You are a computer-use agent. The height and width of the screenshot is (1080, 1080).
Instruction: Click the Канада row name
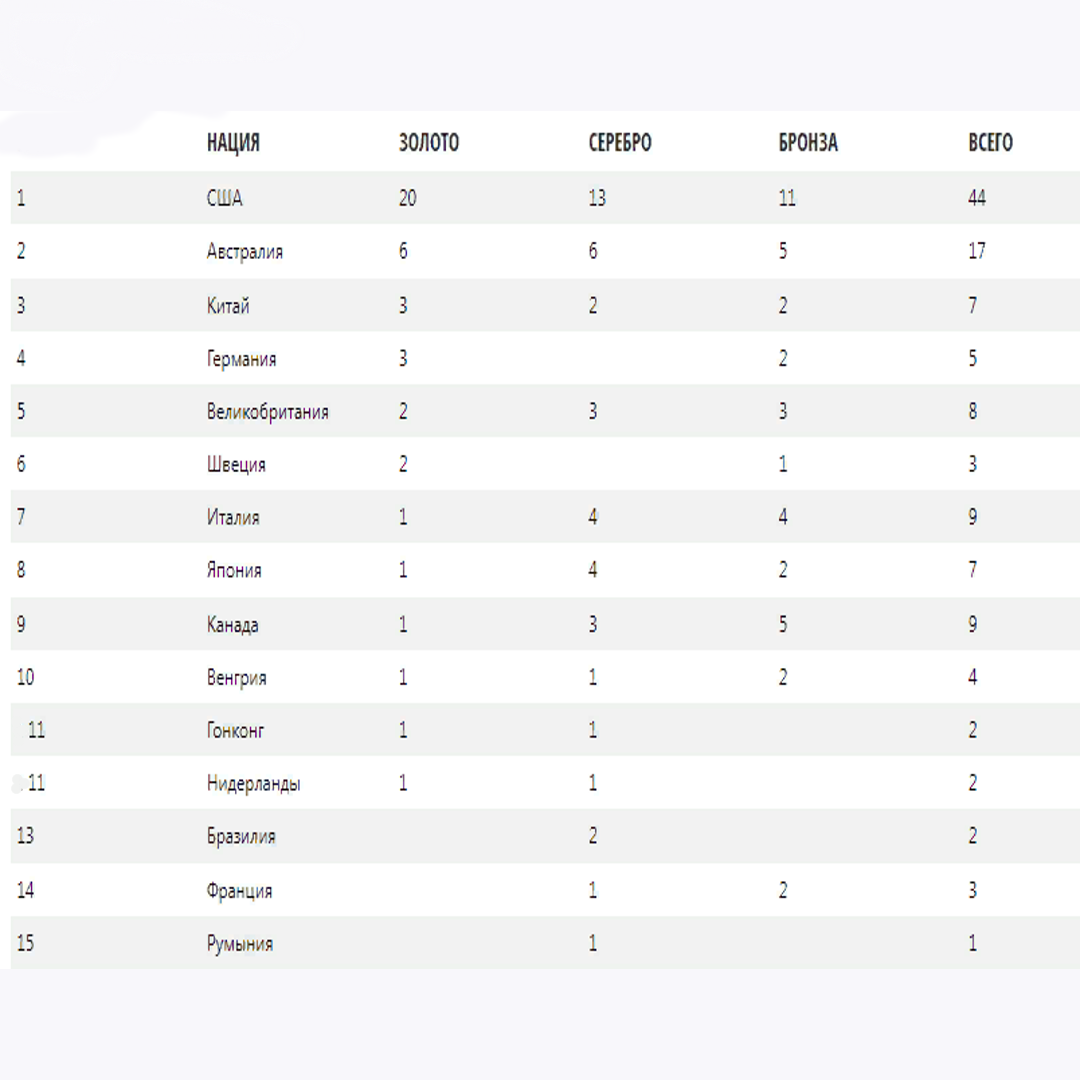[232, 625]
